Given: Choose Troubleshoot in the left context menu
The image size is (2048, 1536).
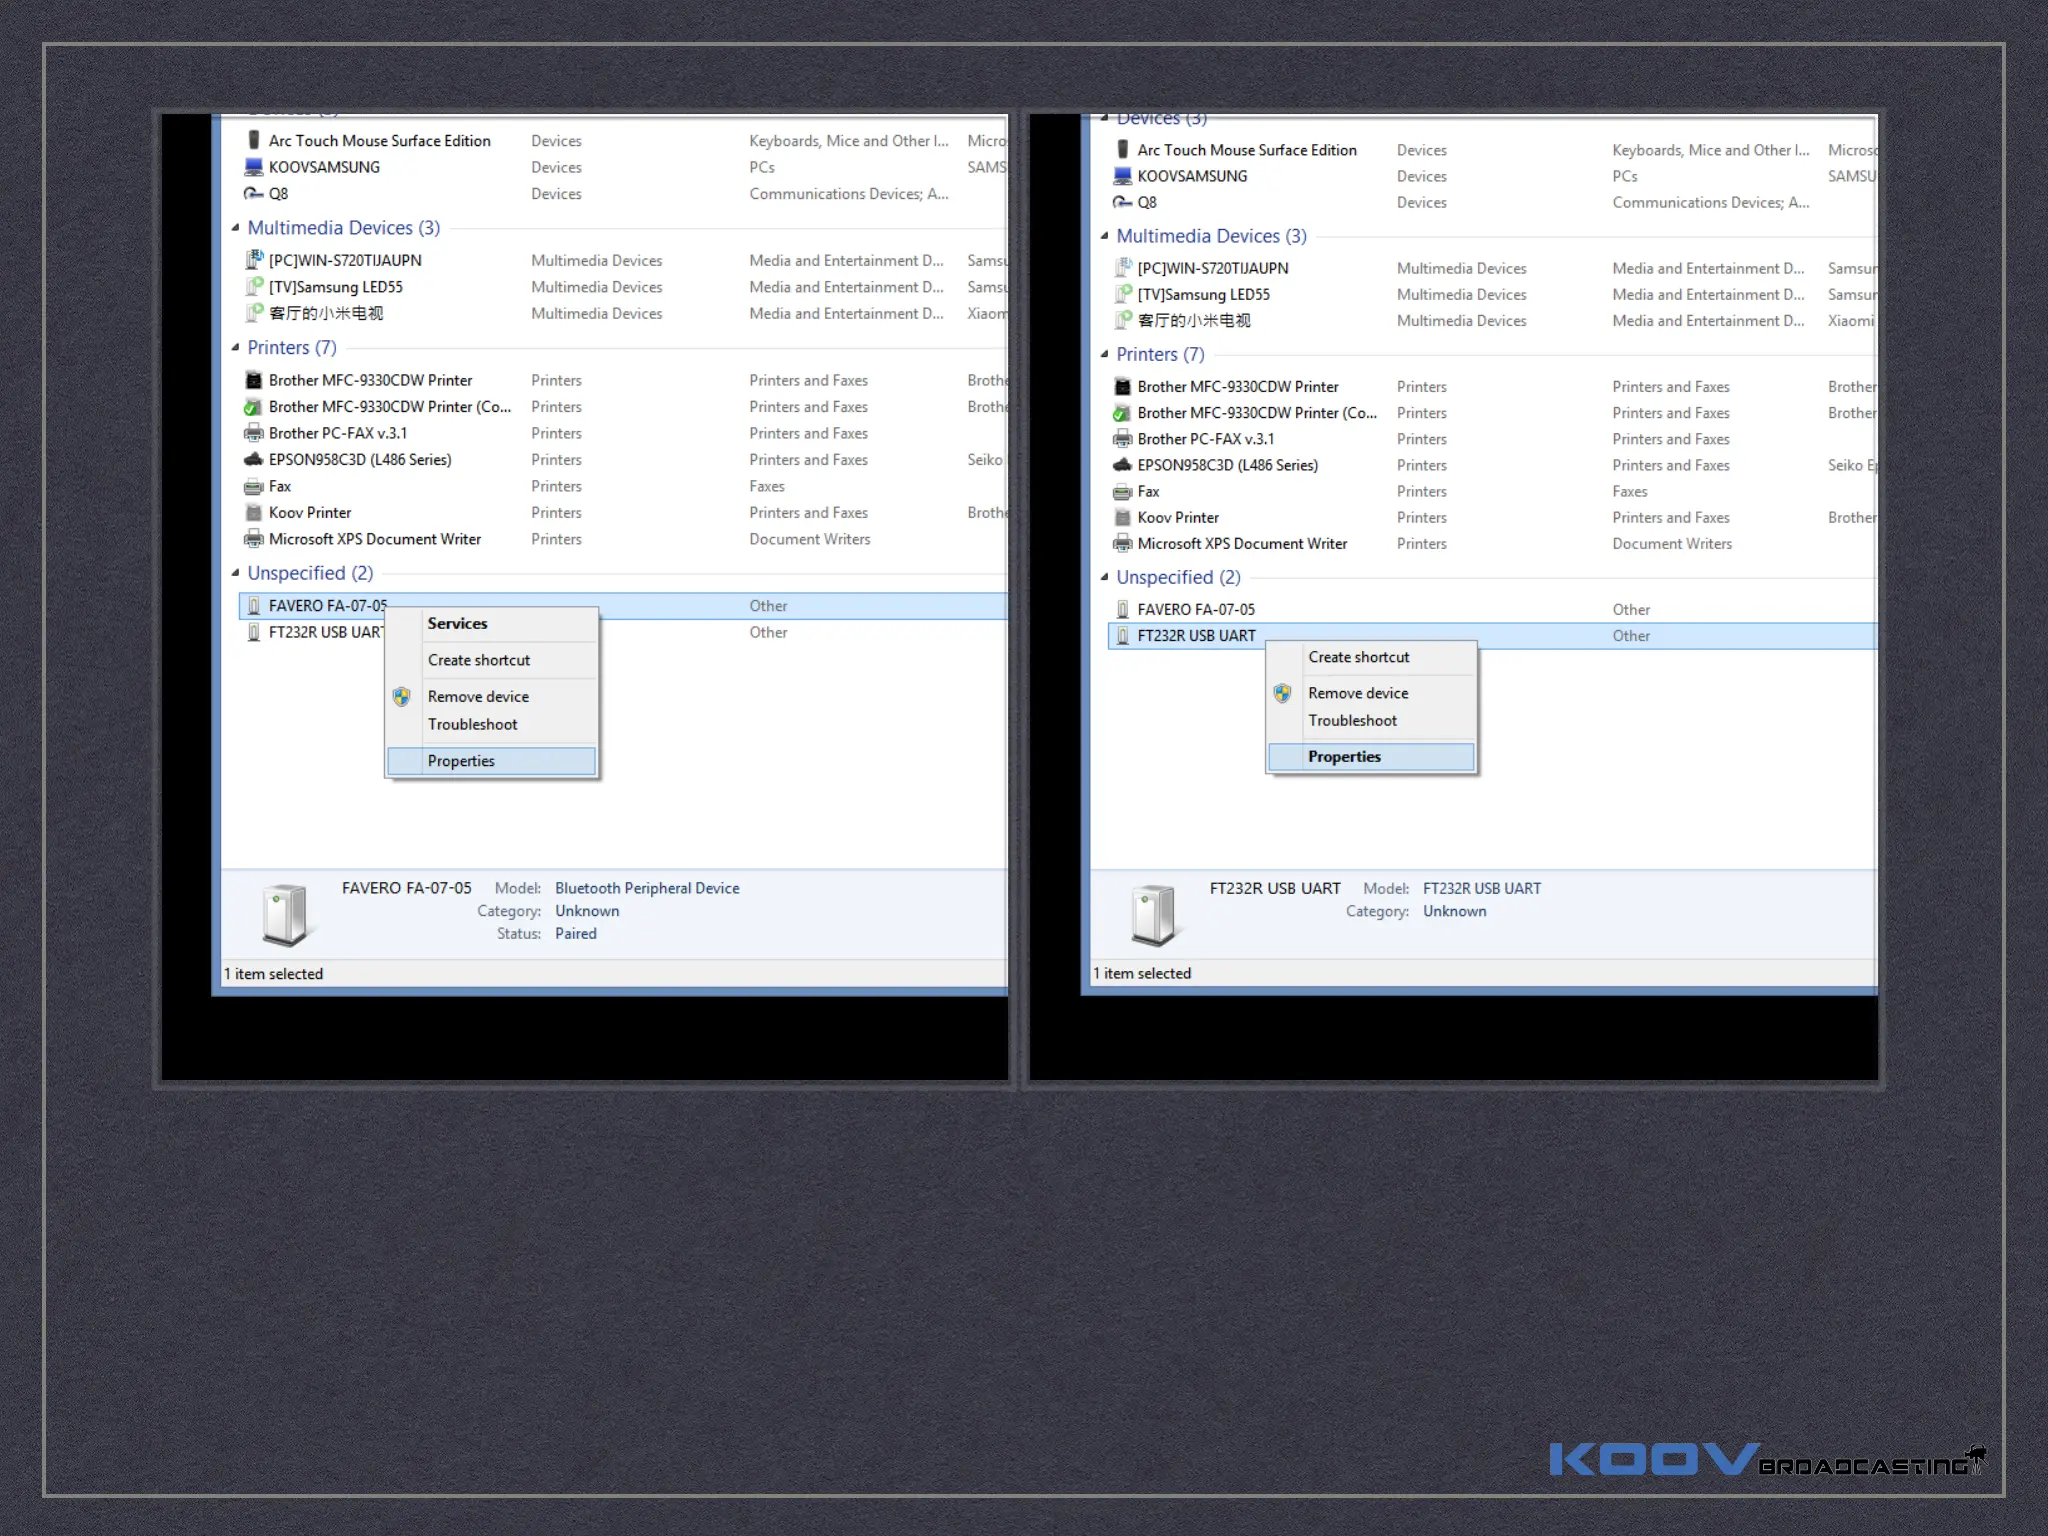Looking at the screenshot, I should [472, 724].
